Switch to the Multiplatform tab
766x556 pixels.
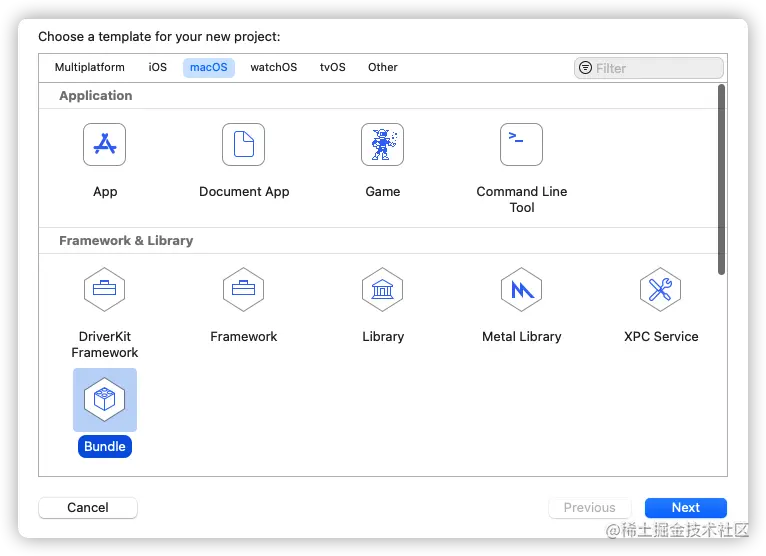(89, 67)
